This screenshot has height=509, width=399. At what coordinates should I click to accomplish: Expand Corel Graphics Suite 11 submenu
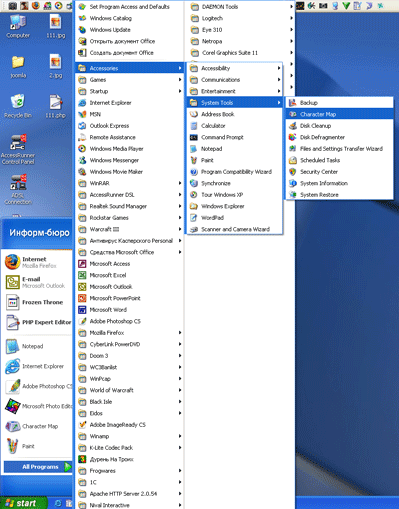pyautogui.click(x=242, y=53)
